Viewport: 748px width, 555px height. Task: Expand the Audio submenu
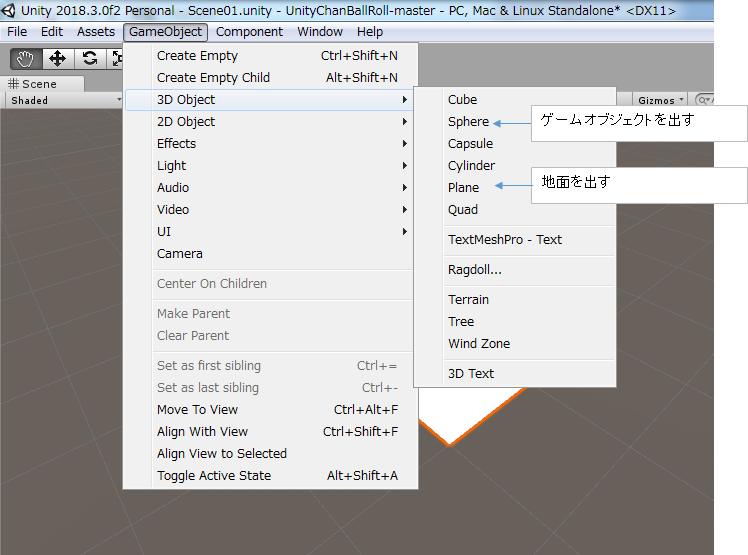271,188
